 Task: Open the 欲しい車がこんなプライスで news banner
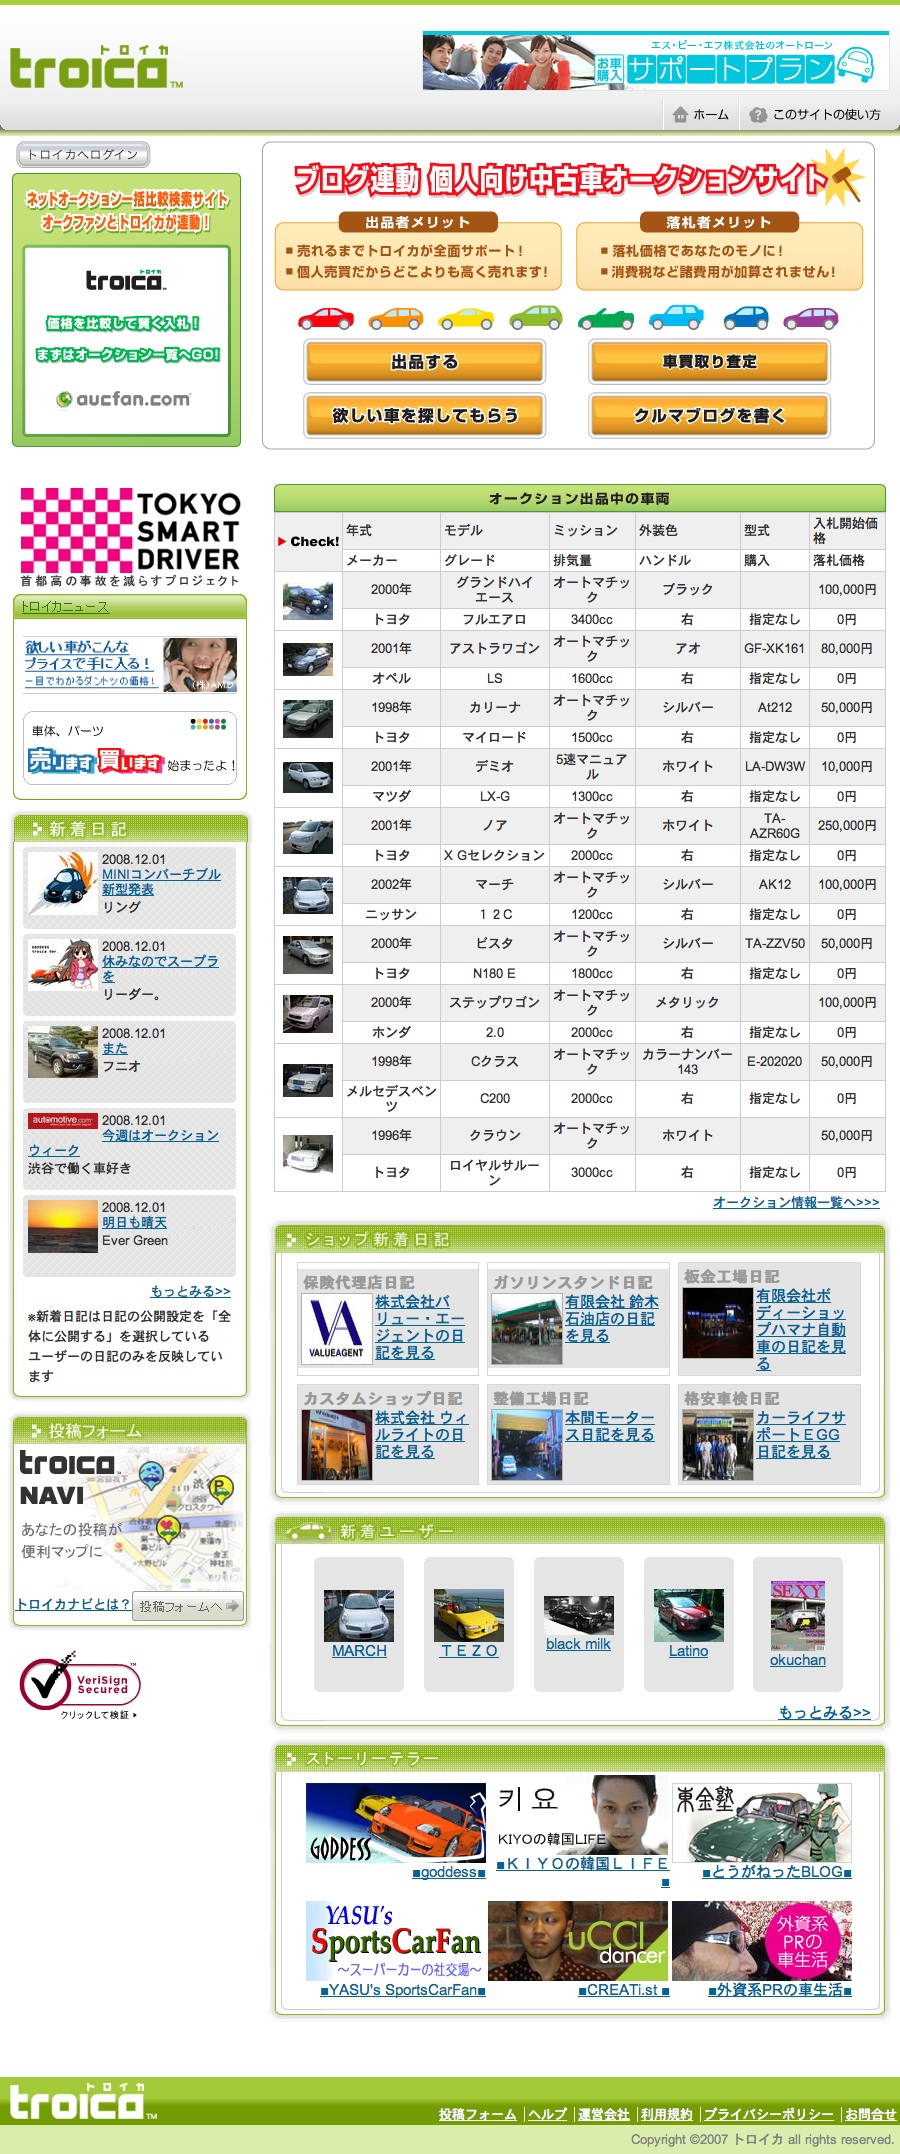[x=130, y=665]
